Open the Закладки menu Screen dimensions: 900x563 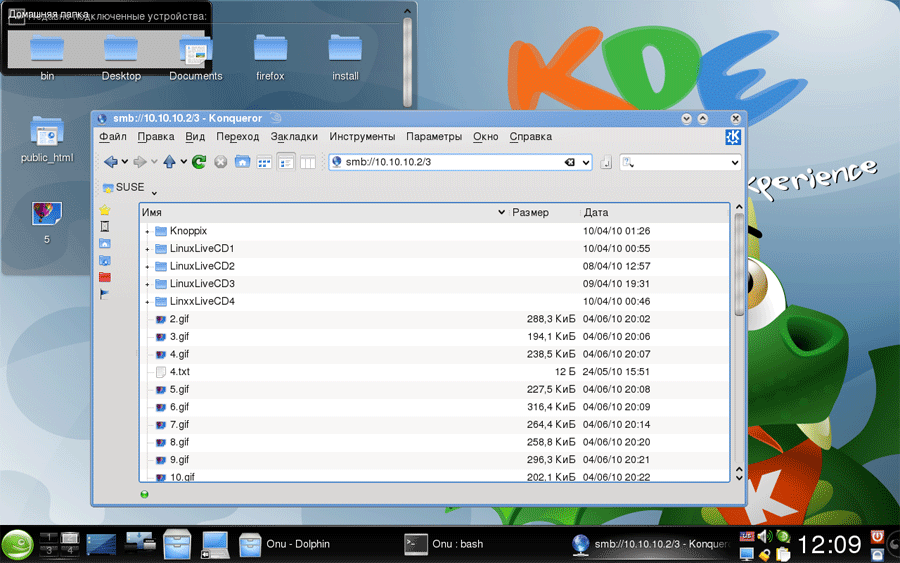tap(294, 137)
